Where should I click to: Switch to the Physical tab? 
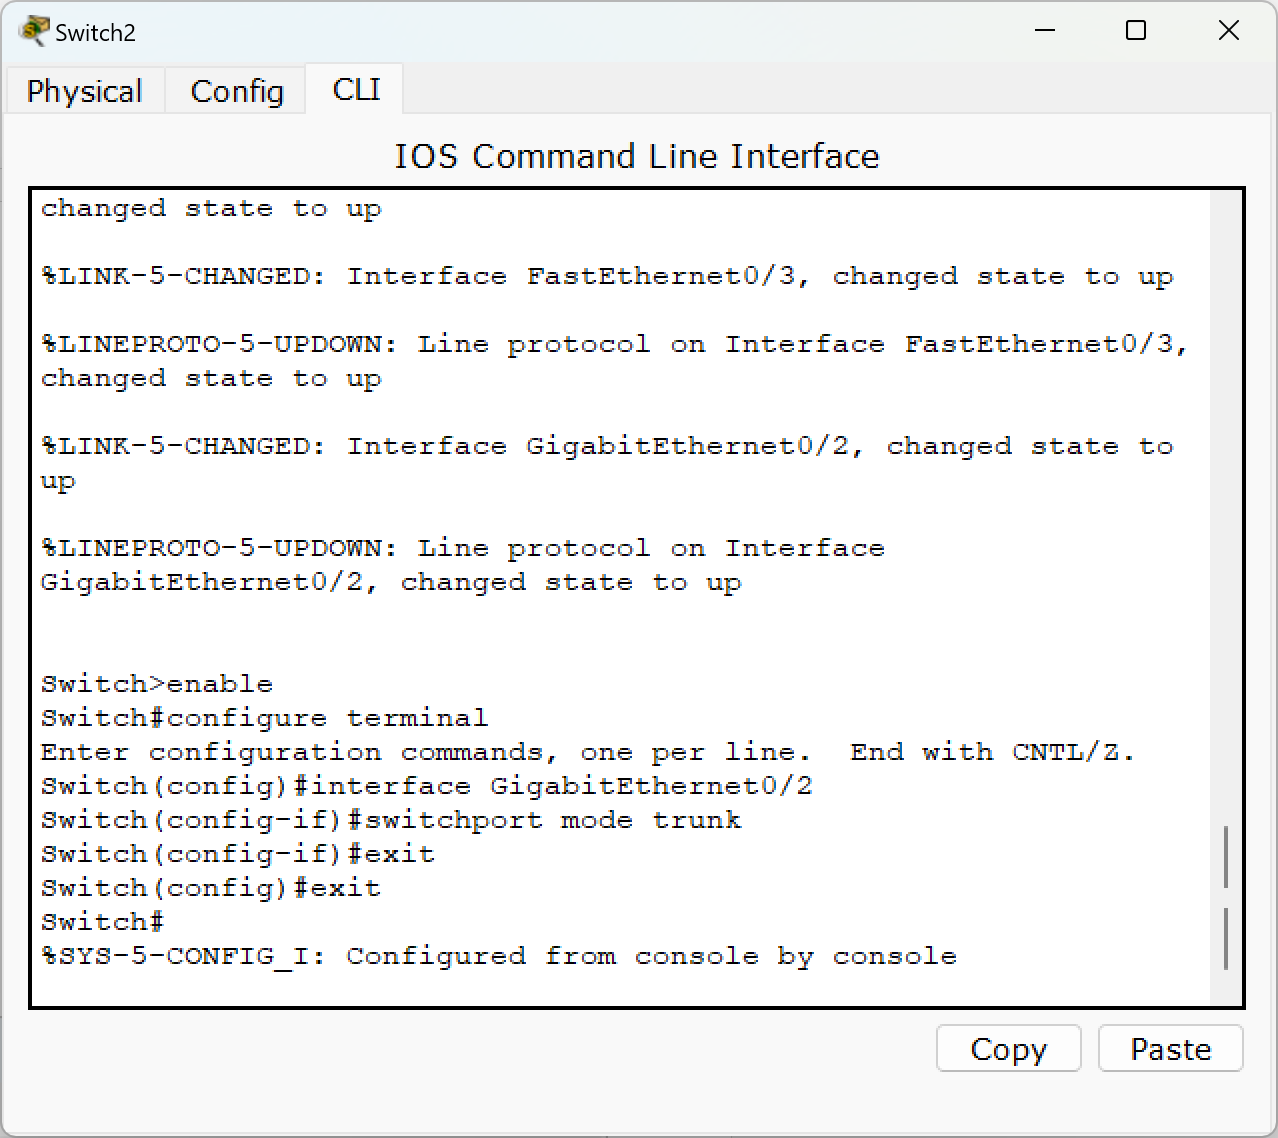[x=85, y=91]
